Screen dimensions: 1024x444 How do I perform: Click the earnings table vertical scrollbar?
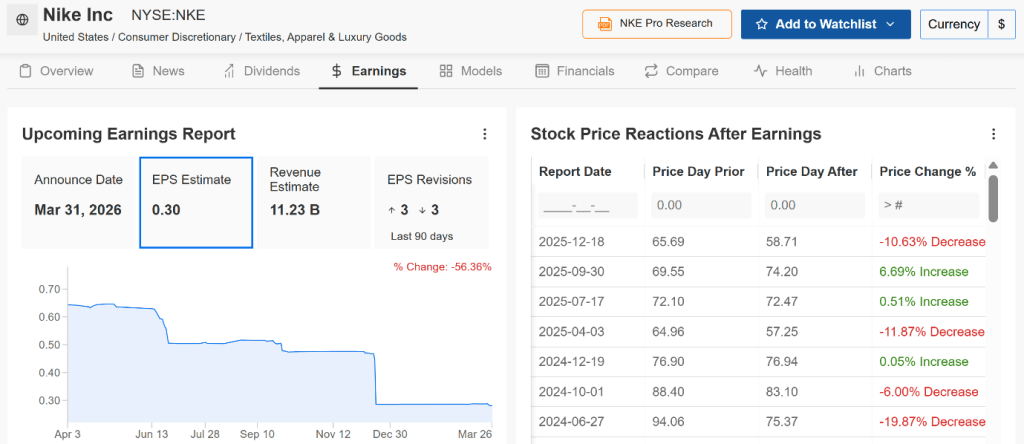993,197
